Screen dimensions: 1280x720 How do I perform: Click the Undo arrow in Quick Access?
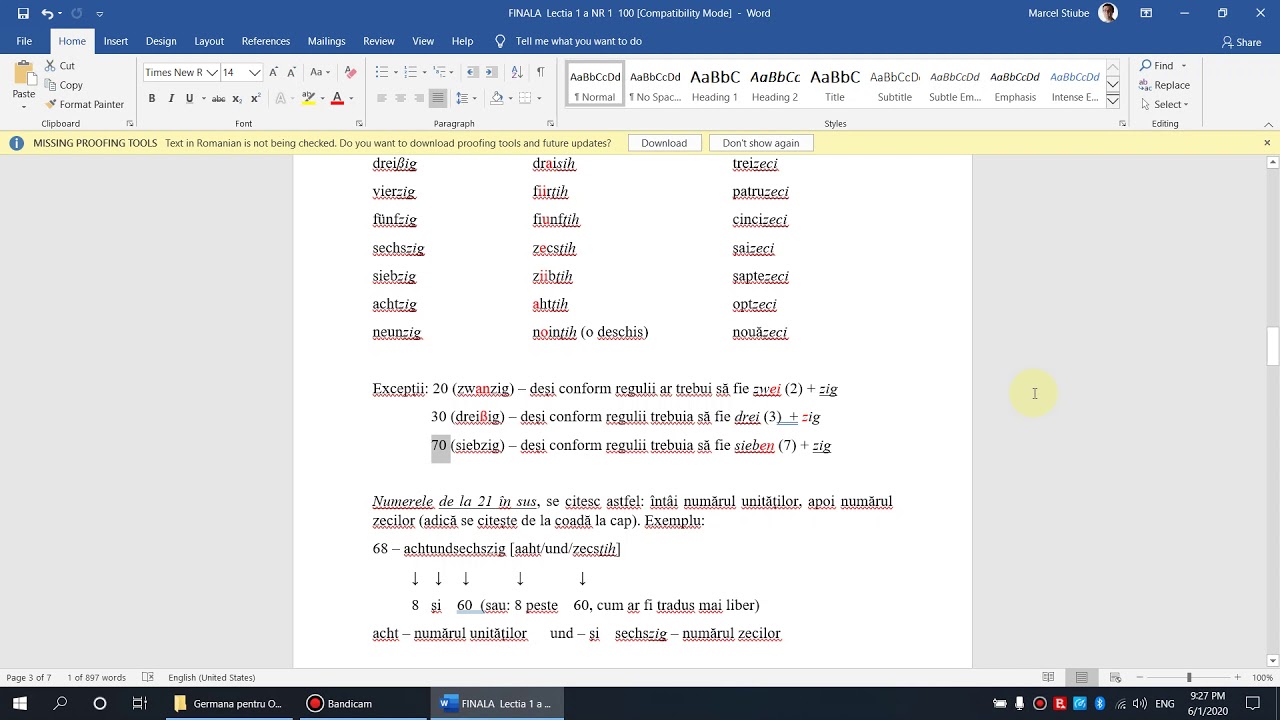[x=47, y=14]
